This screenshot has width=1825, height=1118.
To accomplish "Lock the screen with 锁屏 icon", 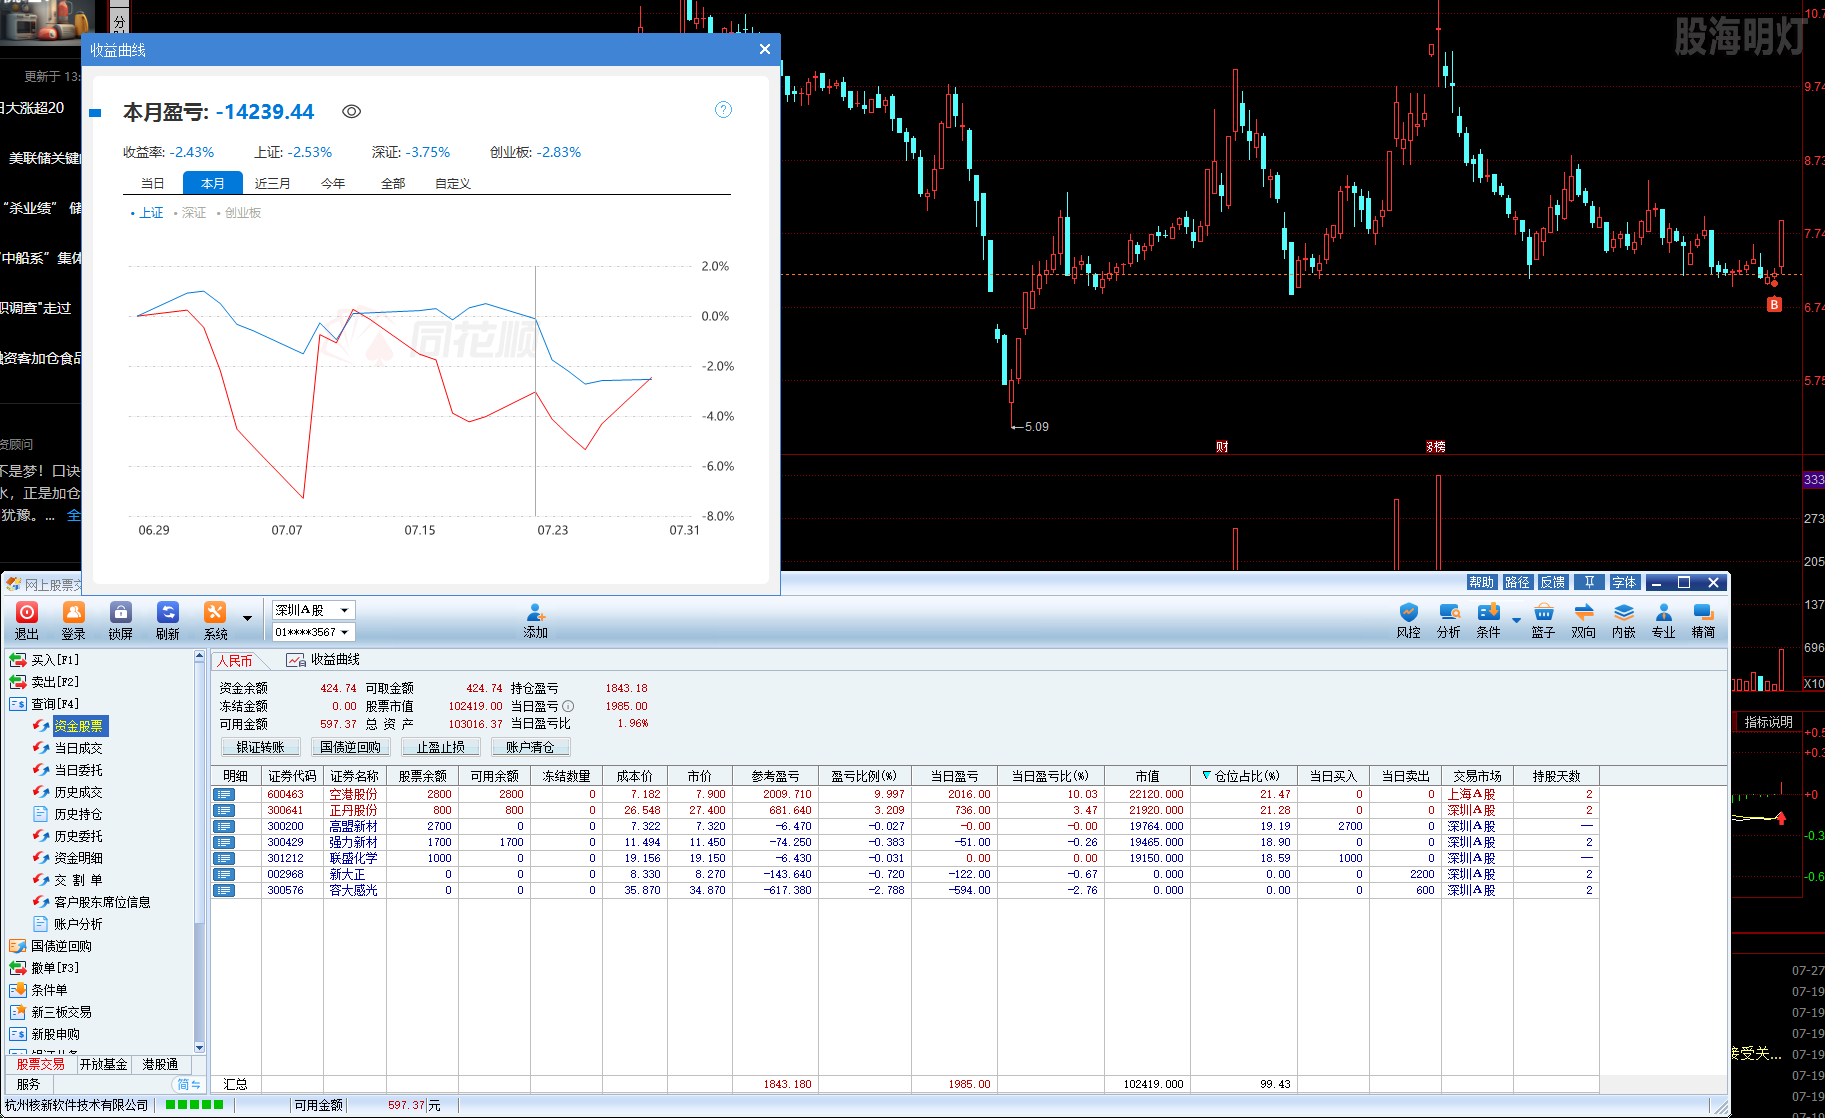I will (121, 621).
